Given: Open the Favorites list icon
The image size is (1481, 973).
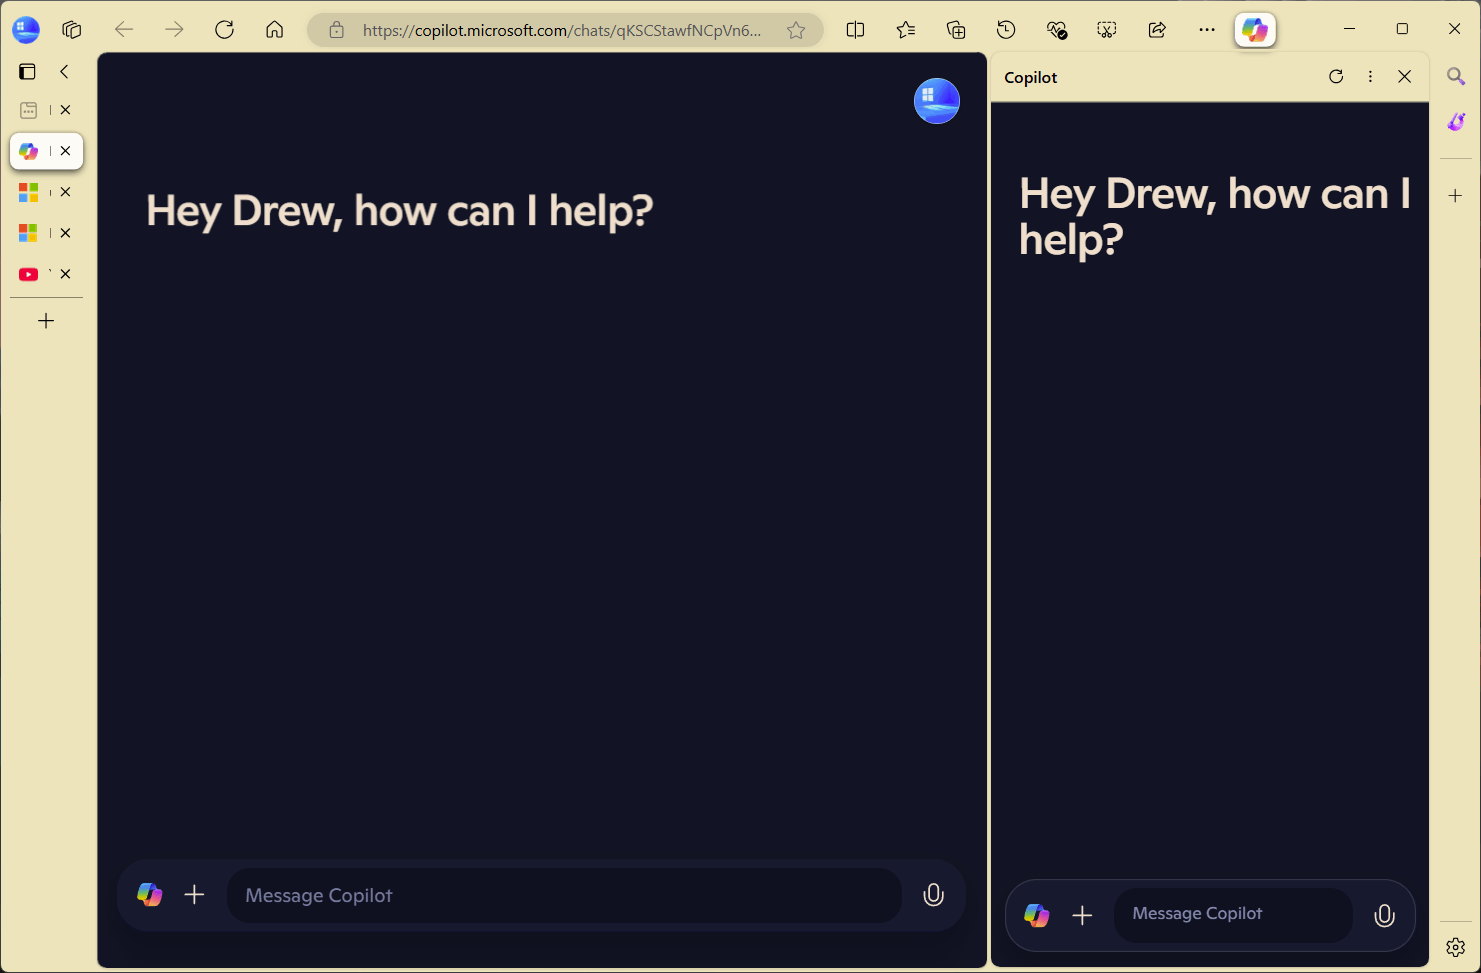Looking at the screenshot, I should pos(906,30).
